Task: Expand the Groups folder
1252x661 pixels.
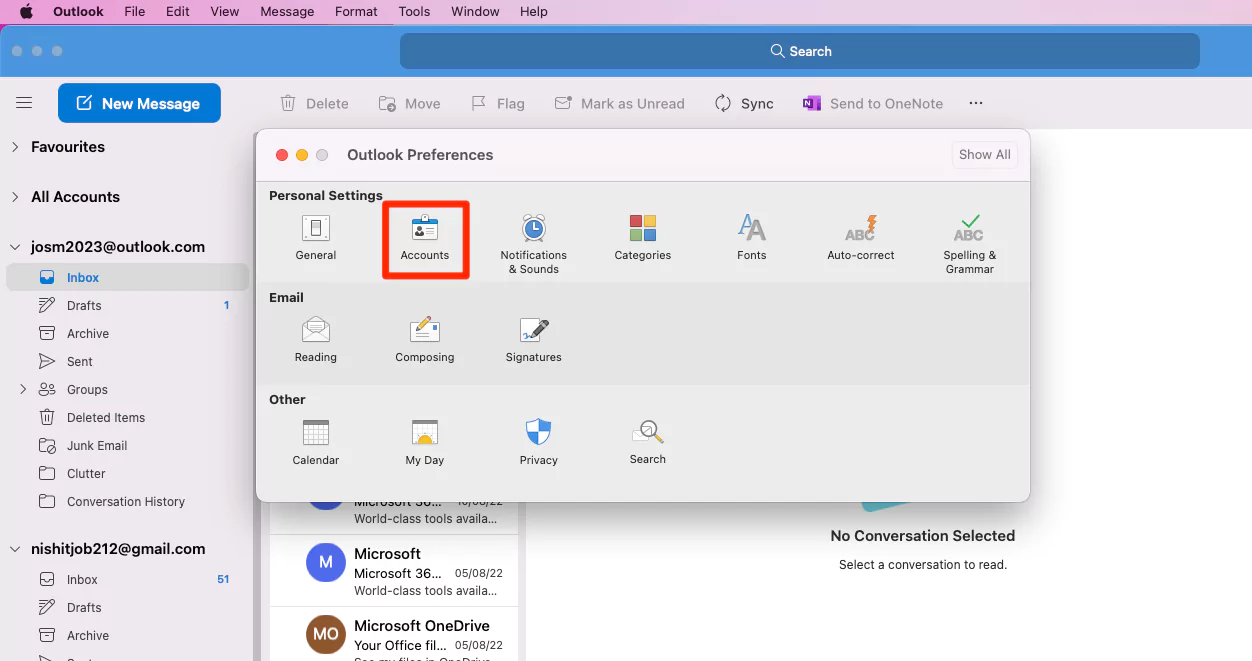Action: tap(22, 389)
